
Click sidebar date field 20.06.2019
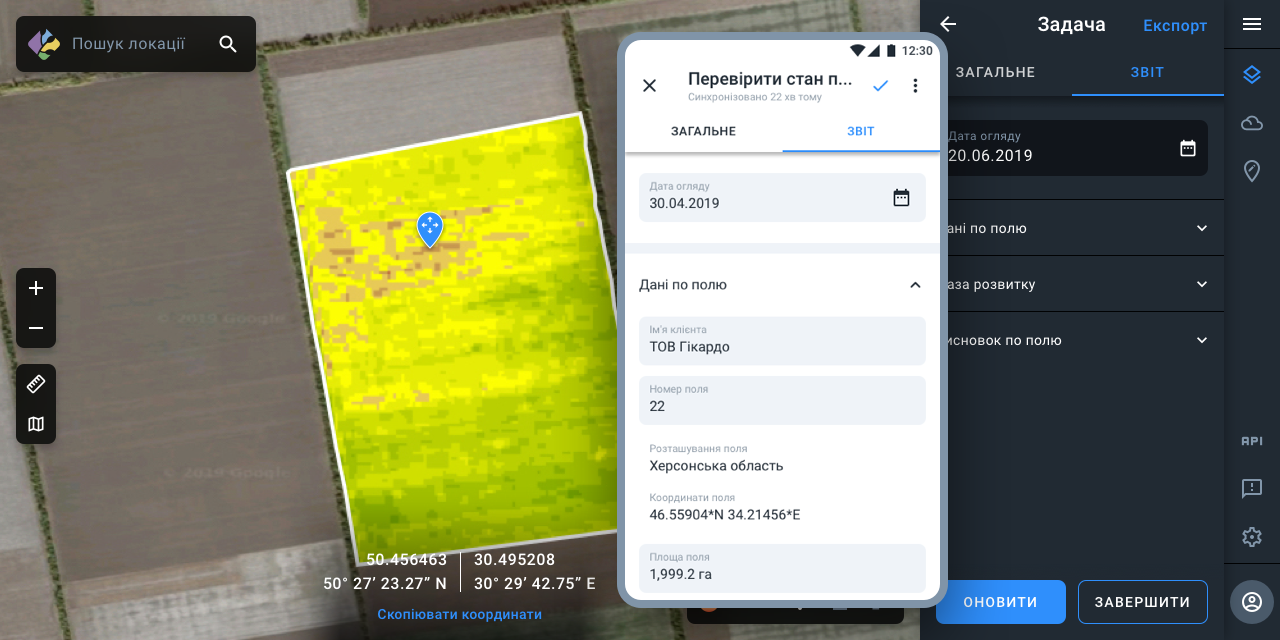click(x=1076, y=148)
